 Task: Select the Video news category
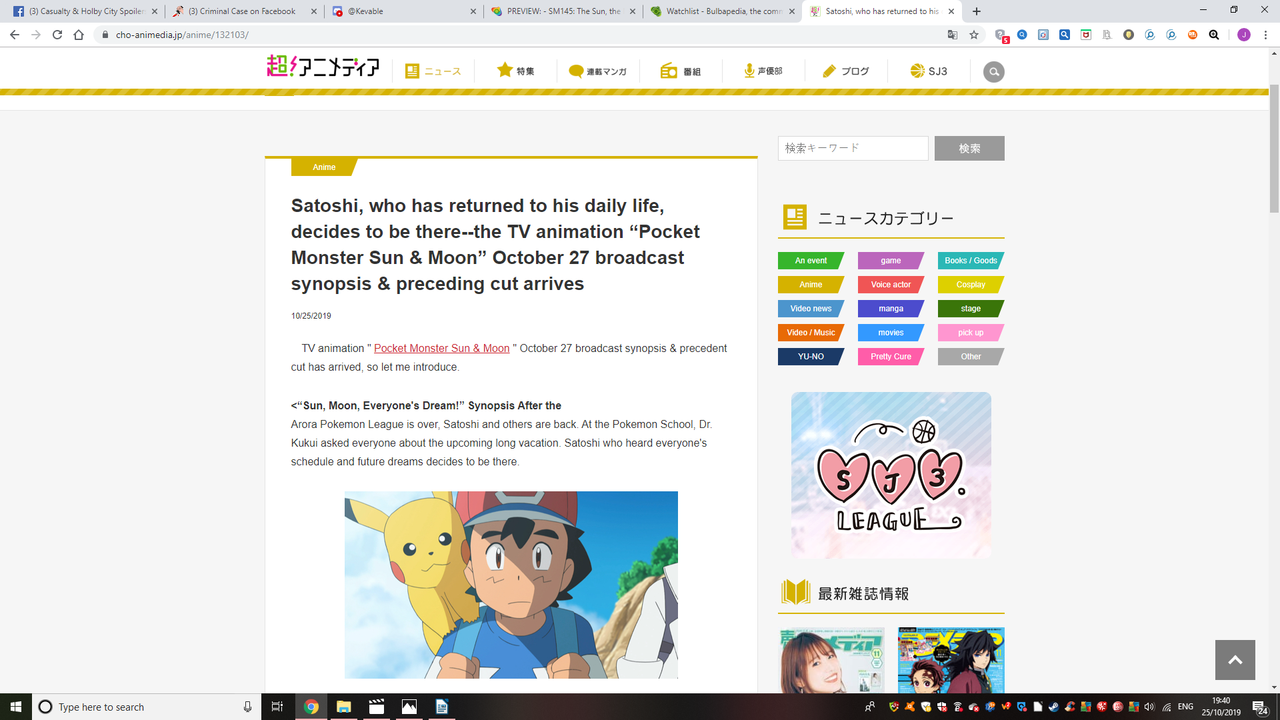pyautogui.click(x=811, y=308)
